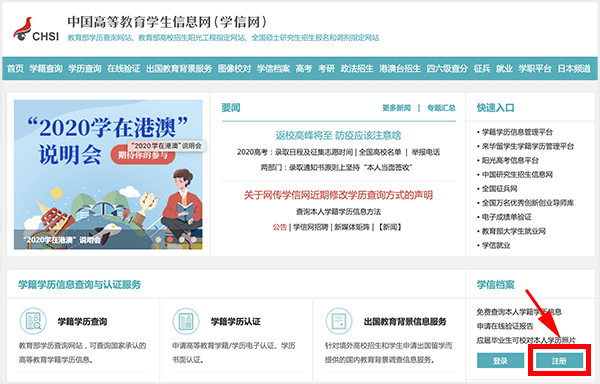The width and height of the screenshot is (600, 384).
Task: Open 公告 link
Action: coord(279,227)
